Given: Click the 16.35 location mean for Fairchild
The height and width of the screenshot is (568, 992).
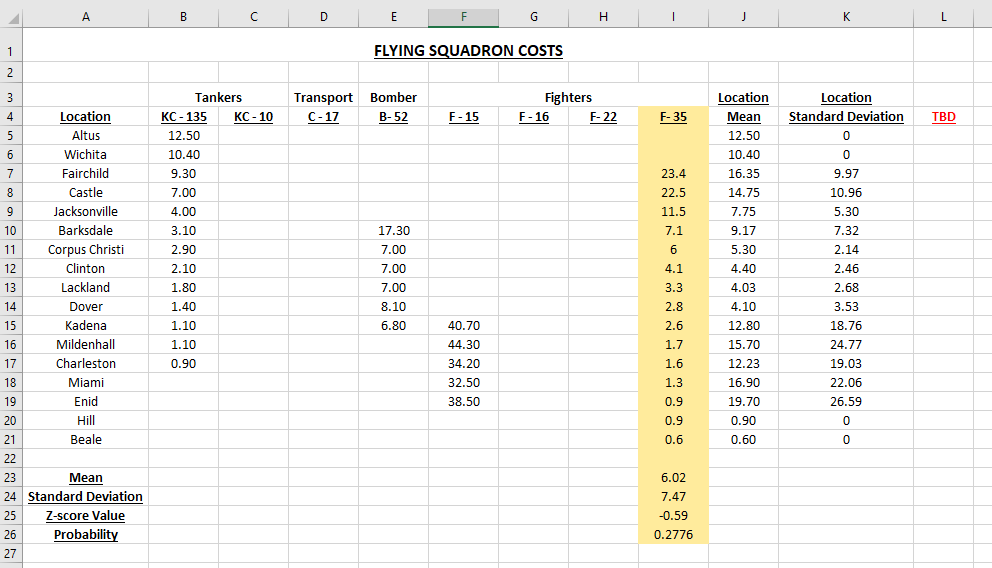Looking at the screenshot, I should pos(743,173).
